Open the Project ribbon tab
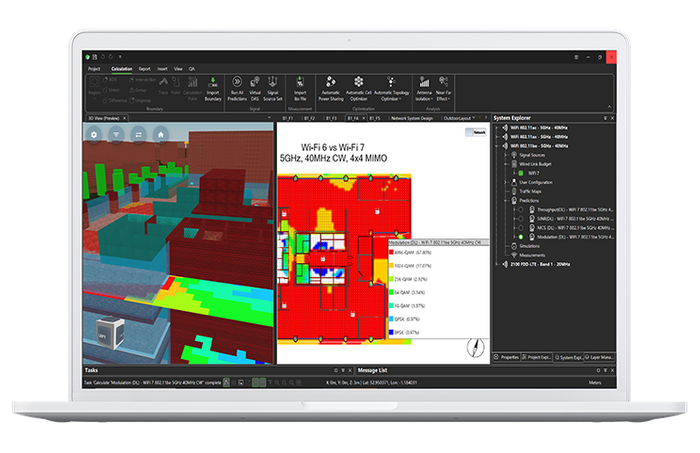The width and height of the screenshot is (700, 453). [x=94, y=69]
